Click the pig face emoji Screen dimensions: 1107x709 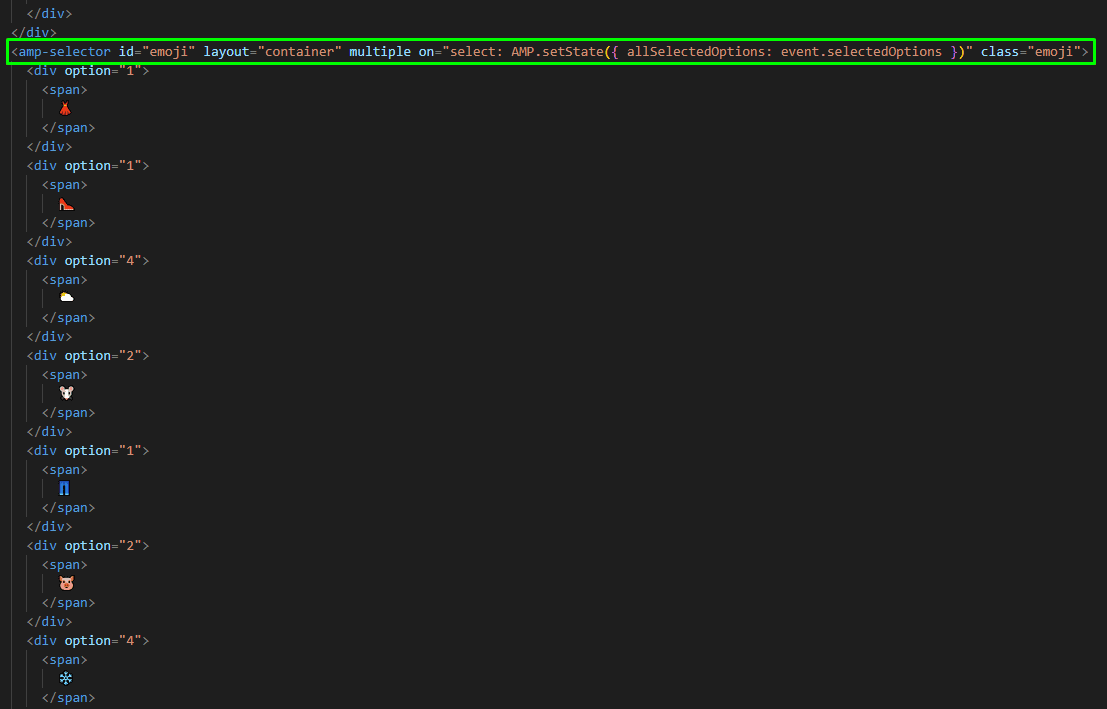66,583
